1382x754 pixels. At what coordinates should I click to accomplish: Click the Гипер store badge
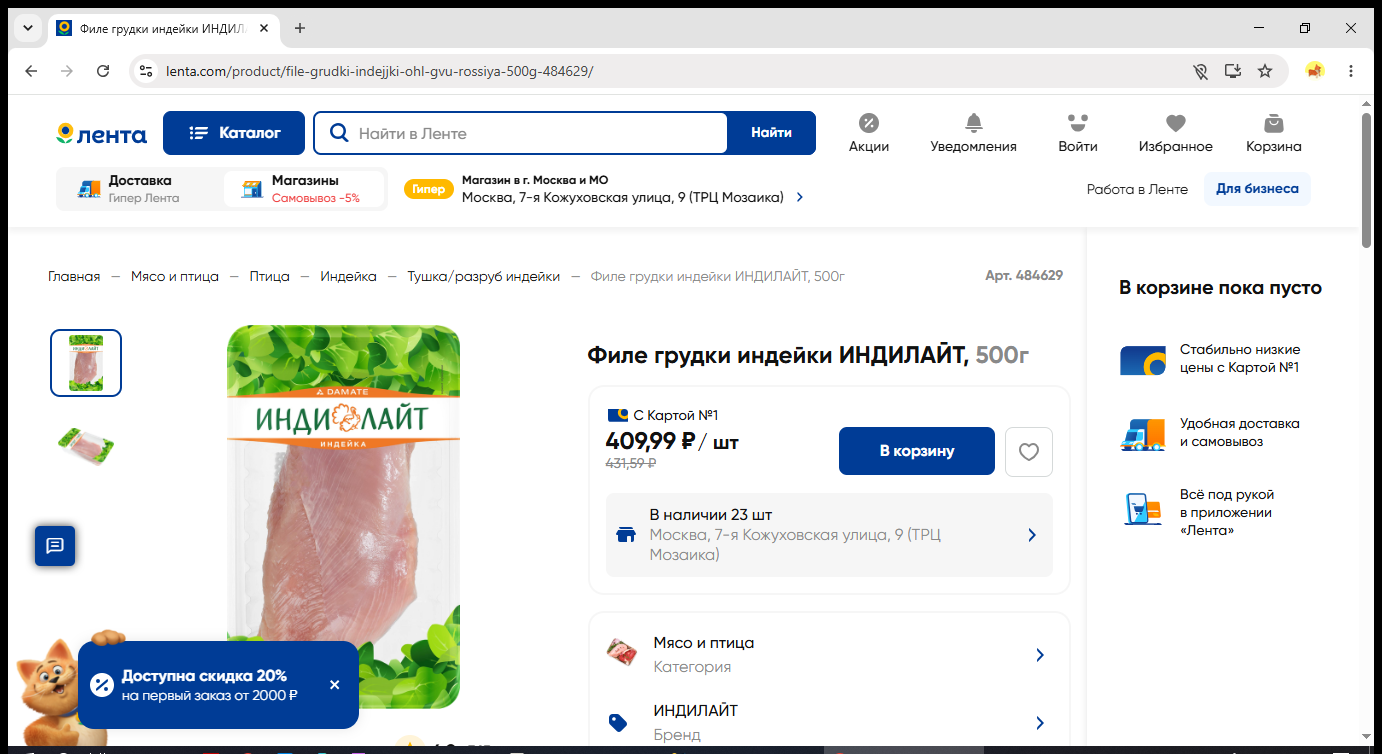[x=428, y=189]
